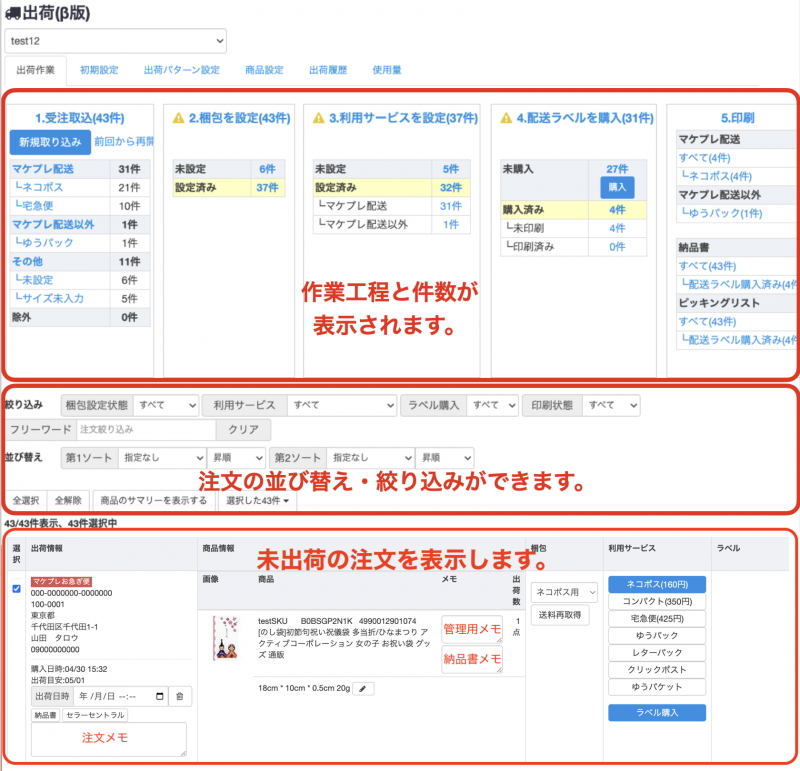Screen dimensions: 800x771
Task: Open the ラベル購入 filter dropdown
Action: (x=492, y=405)
